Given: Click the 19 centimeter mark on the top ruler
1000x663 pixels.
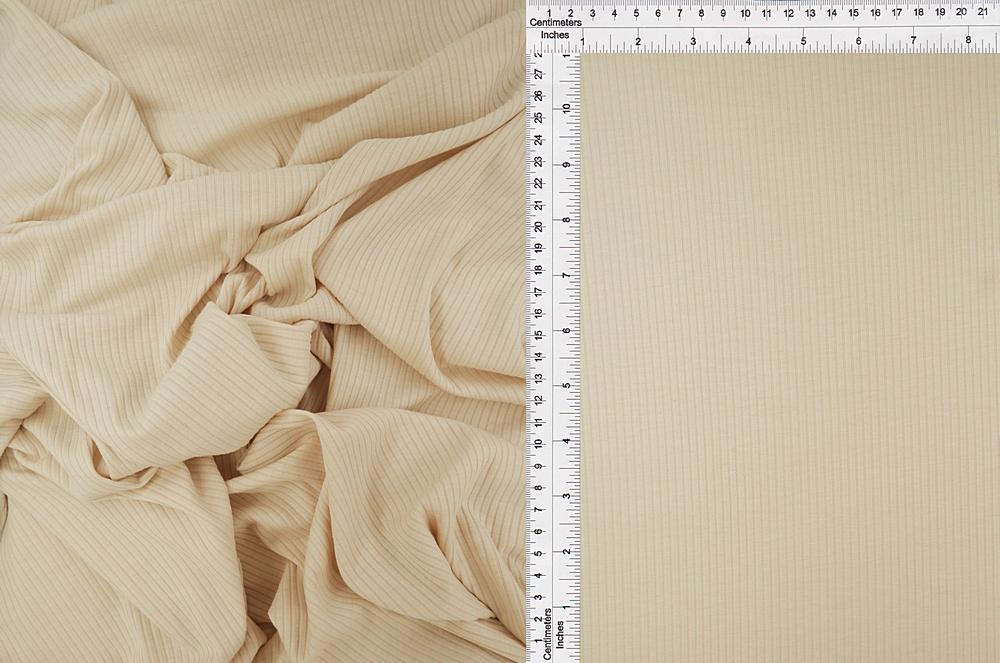Looking at the screenshot, I should click(x=940, y=11).
